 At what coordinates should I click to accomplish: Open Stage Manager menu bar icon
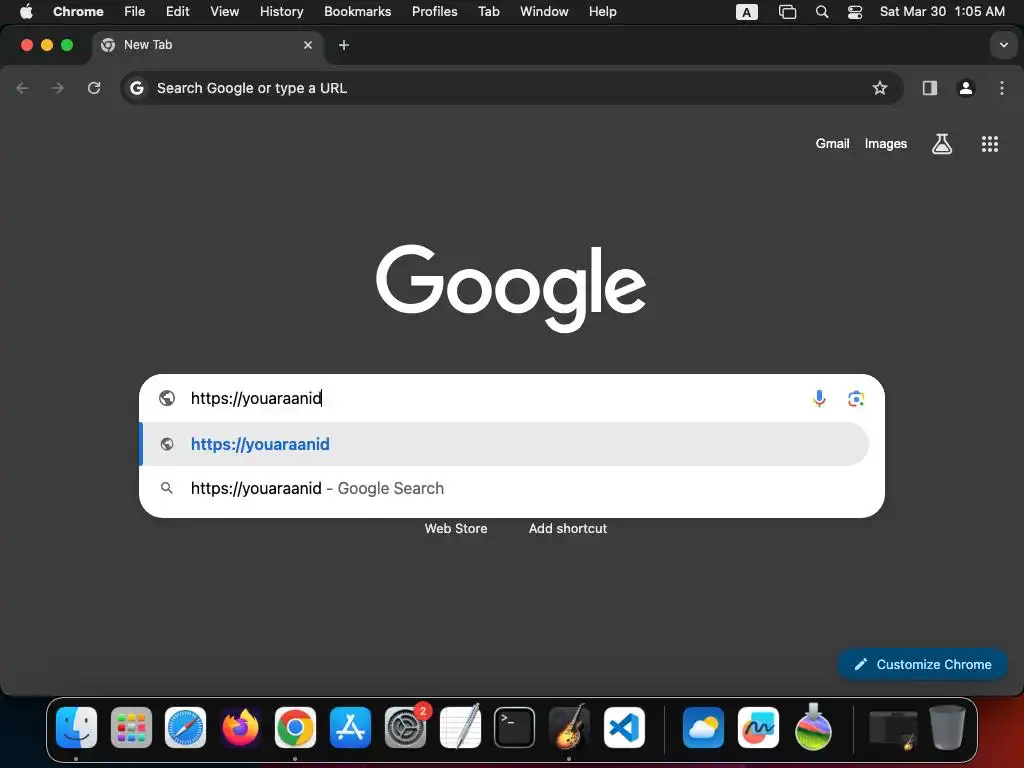[788, 12]
